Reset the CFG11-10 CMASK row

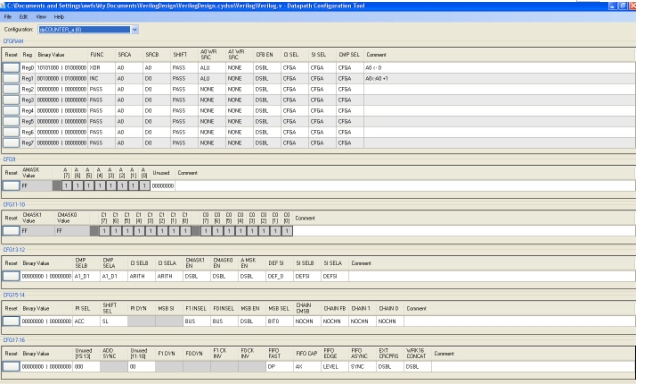[11, 231]
